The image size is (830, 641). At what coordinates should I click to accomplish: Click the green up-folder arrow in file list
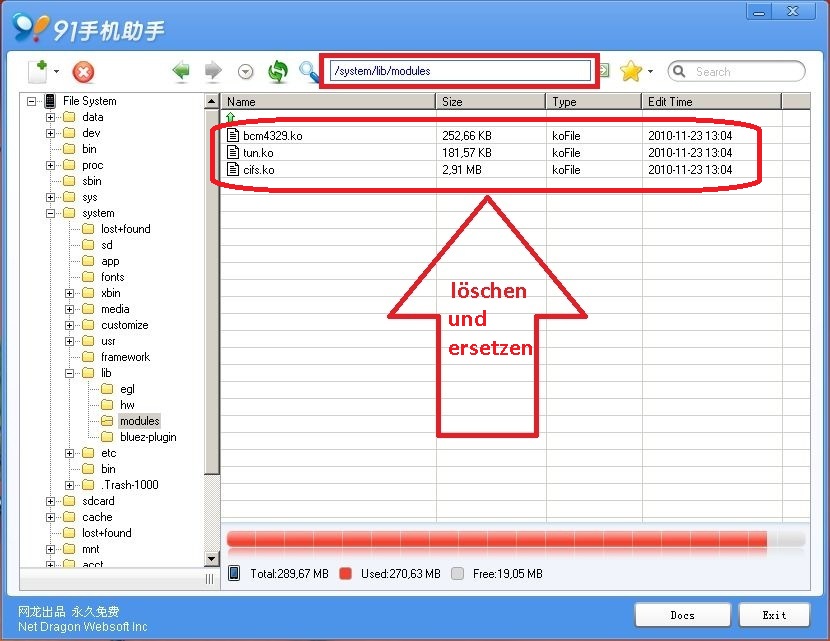(x=230, y=117)
